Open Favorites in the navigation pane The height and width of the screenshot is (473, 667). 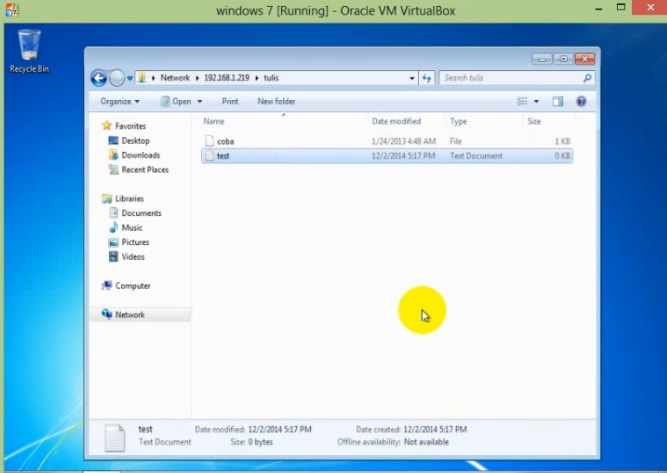pos(130,126)
